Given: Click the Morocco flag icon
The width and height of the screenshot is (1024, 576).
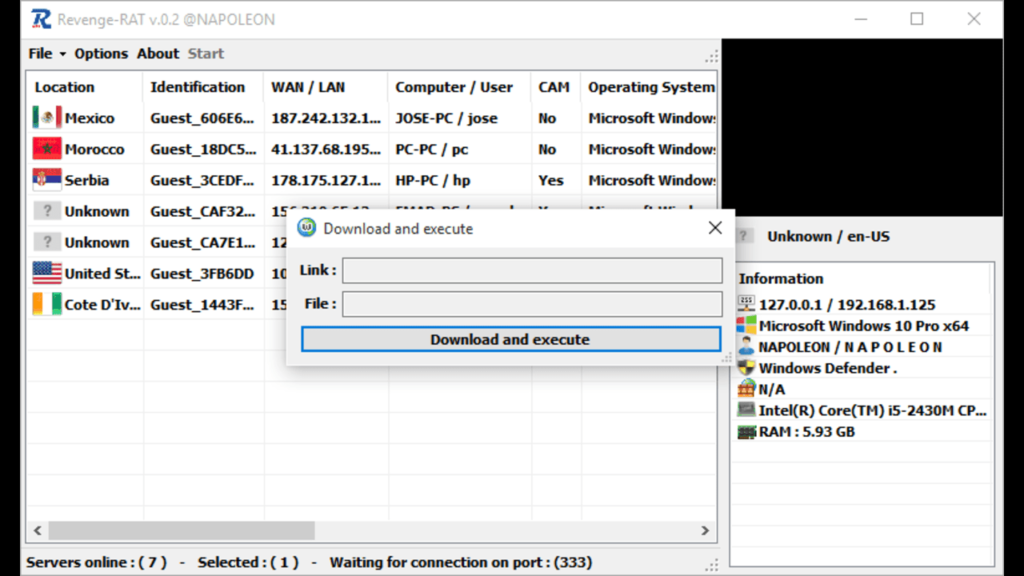Looking at the screenshot, I should [x=47, y=149].
